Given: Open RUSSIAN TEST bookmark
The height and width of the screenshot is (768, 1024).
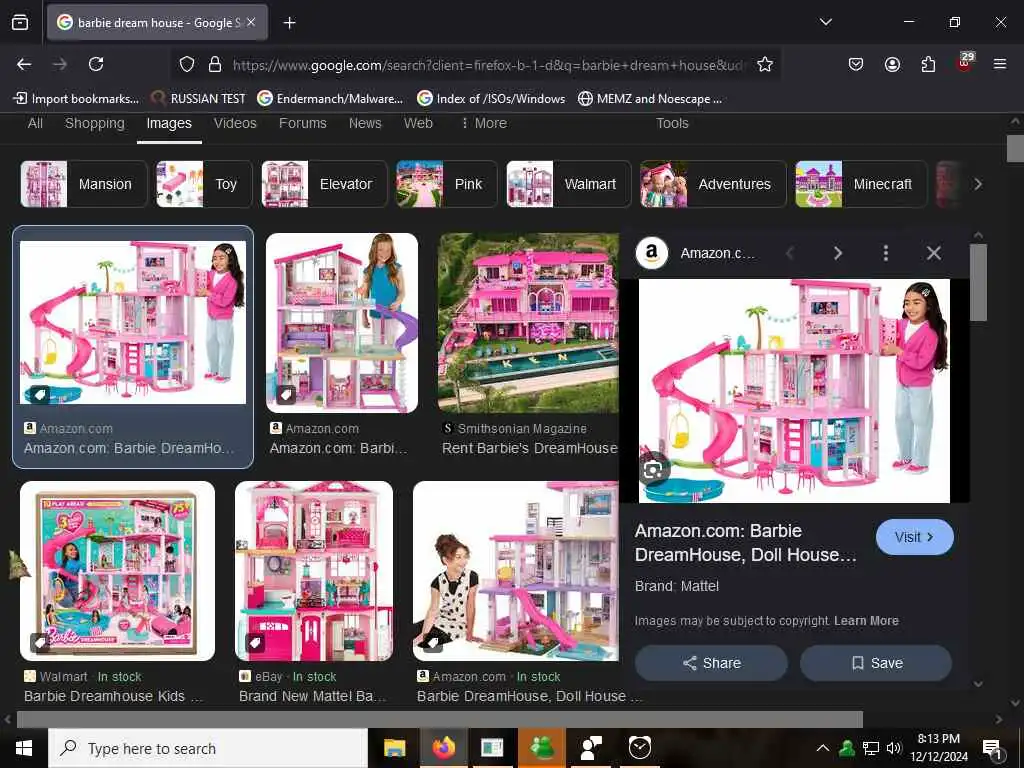Looking at the screenshot, I should pos(199,99).
